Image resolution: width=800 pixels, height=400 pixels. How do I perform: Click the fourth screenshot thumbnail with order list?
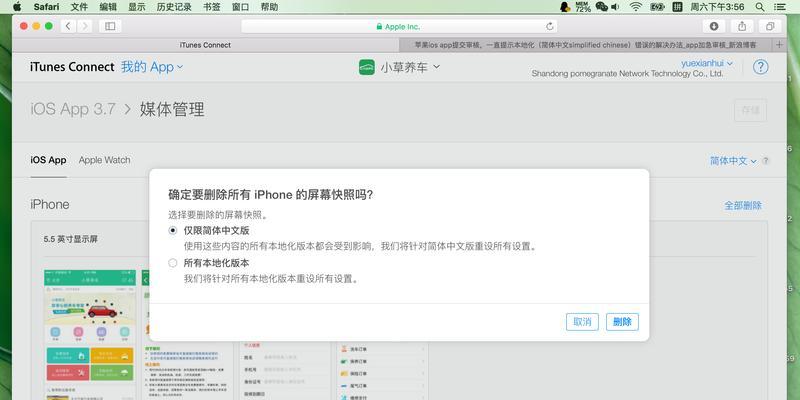click(x=382, y=370)
